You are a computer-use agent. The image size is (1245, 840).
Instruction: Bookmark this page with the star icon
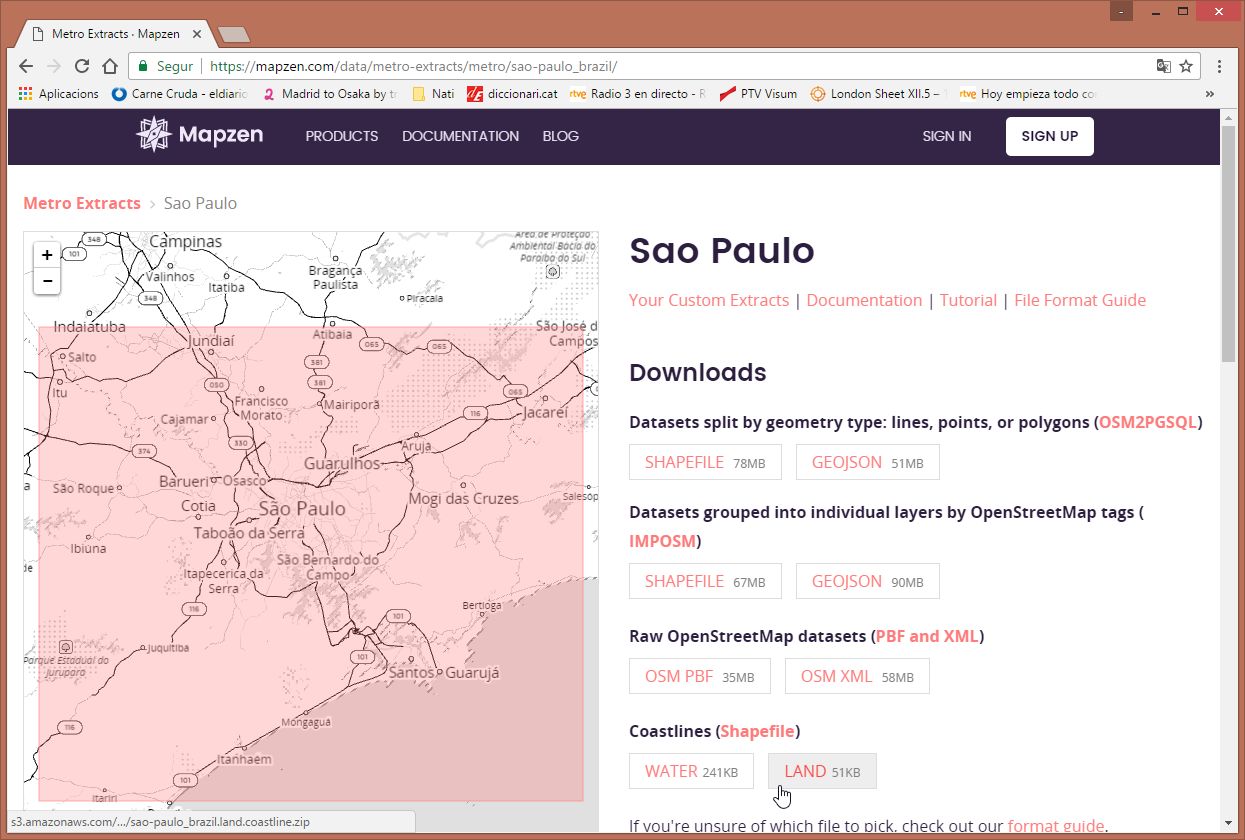[x=1186, y=66]
